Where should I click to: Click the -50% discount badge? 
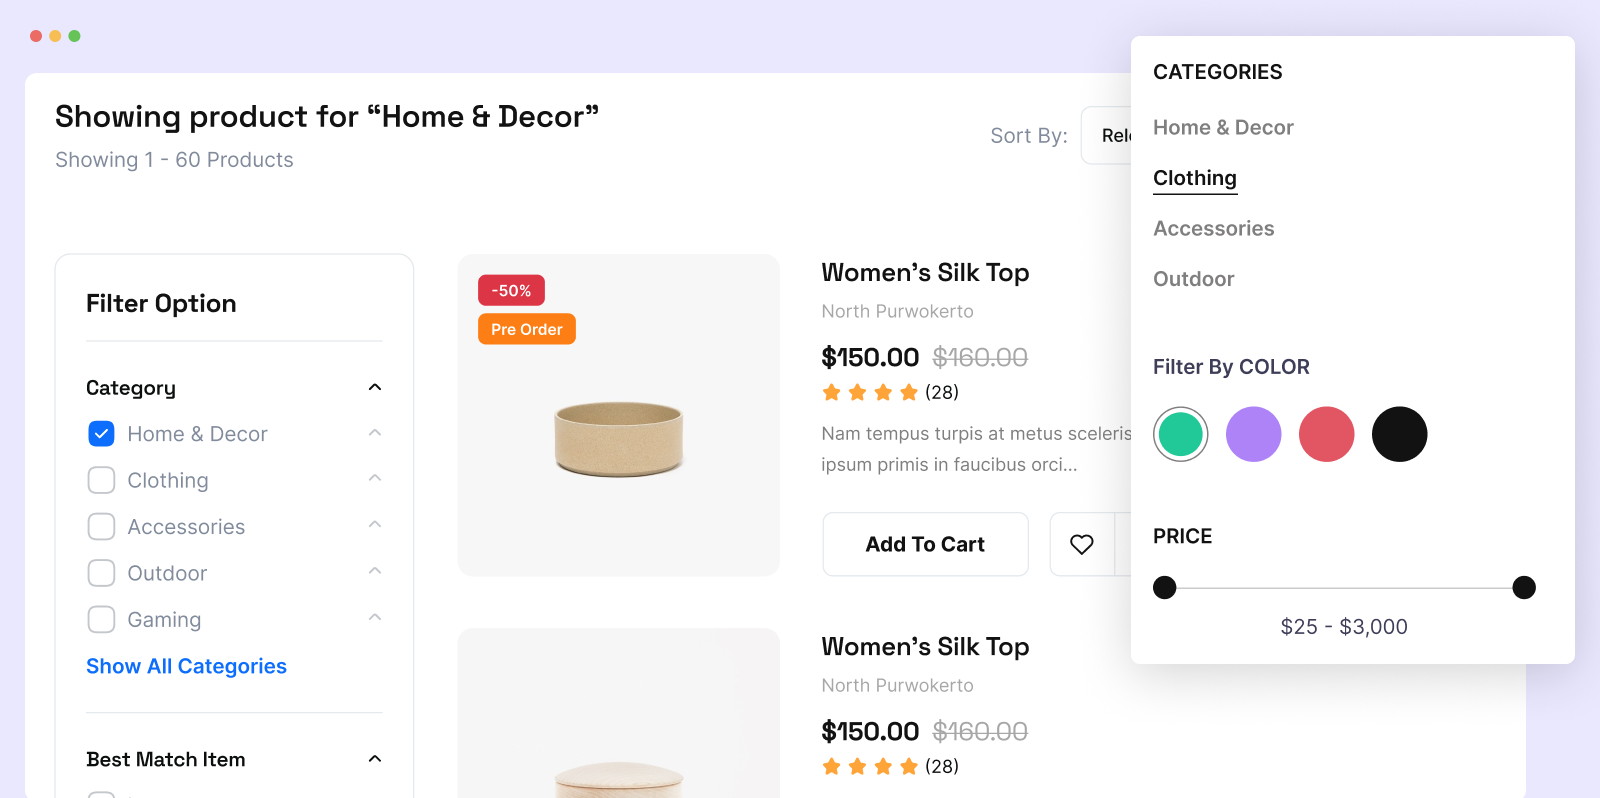point(511,290)
